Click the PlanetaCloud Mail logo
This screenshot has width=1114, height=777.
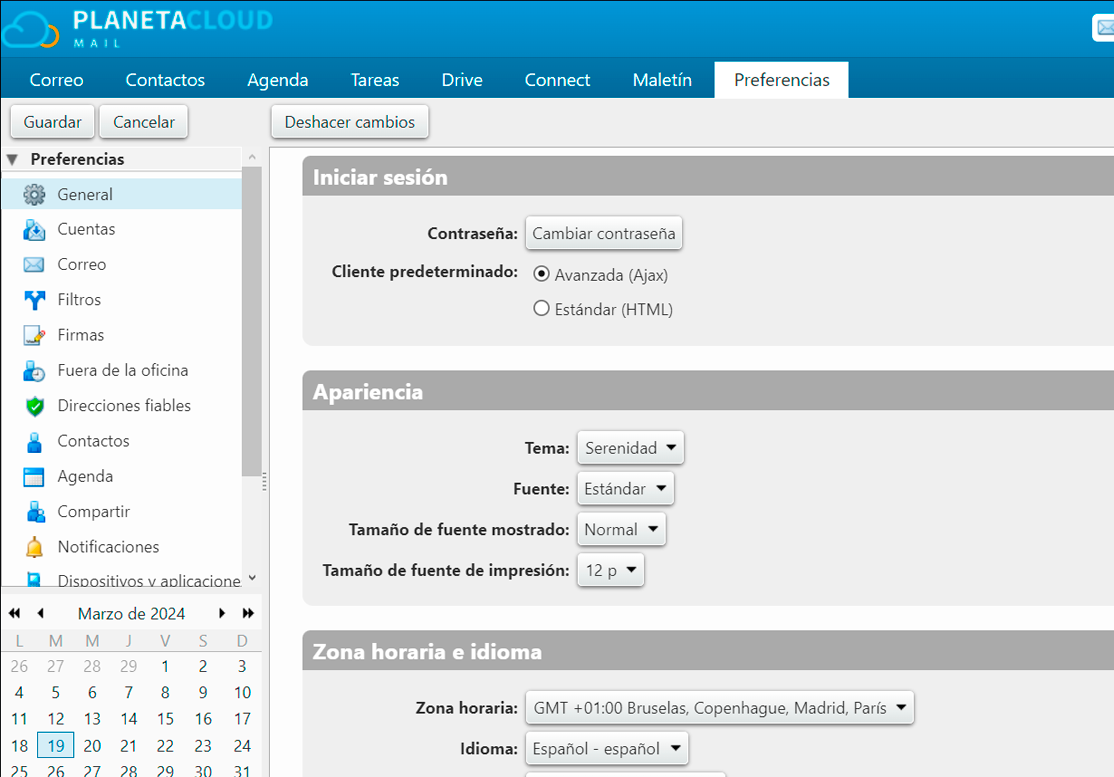[137, 28]
